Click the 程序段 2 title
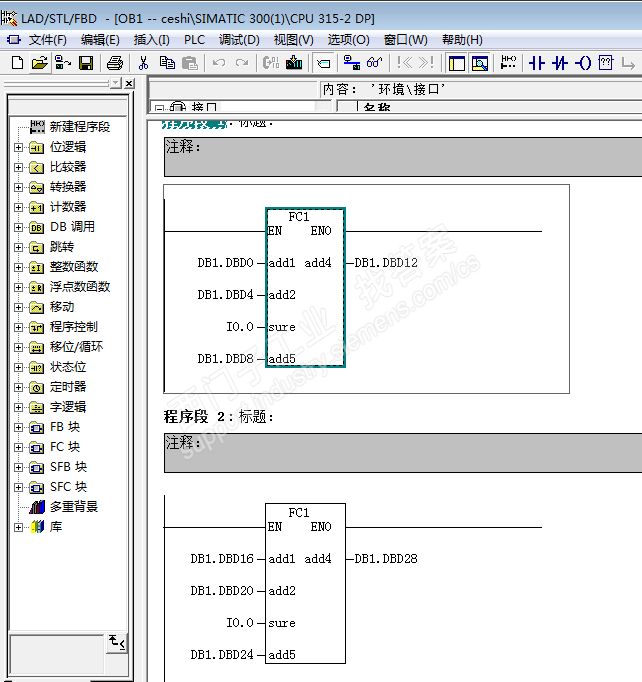Screen dimensions: 642x682 [219, 417]
